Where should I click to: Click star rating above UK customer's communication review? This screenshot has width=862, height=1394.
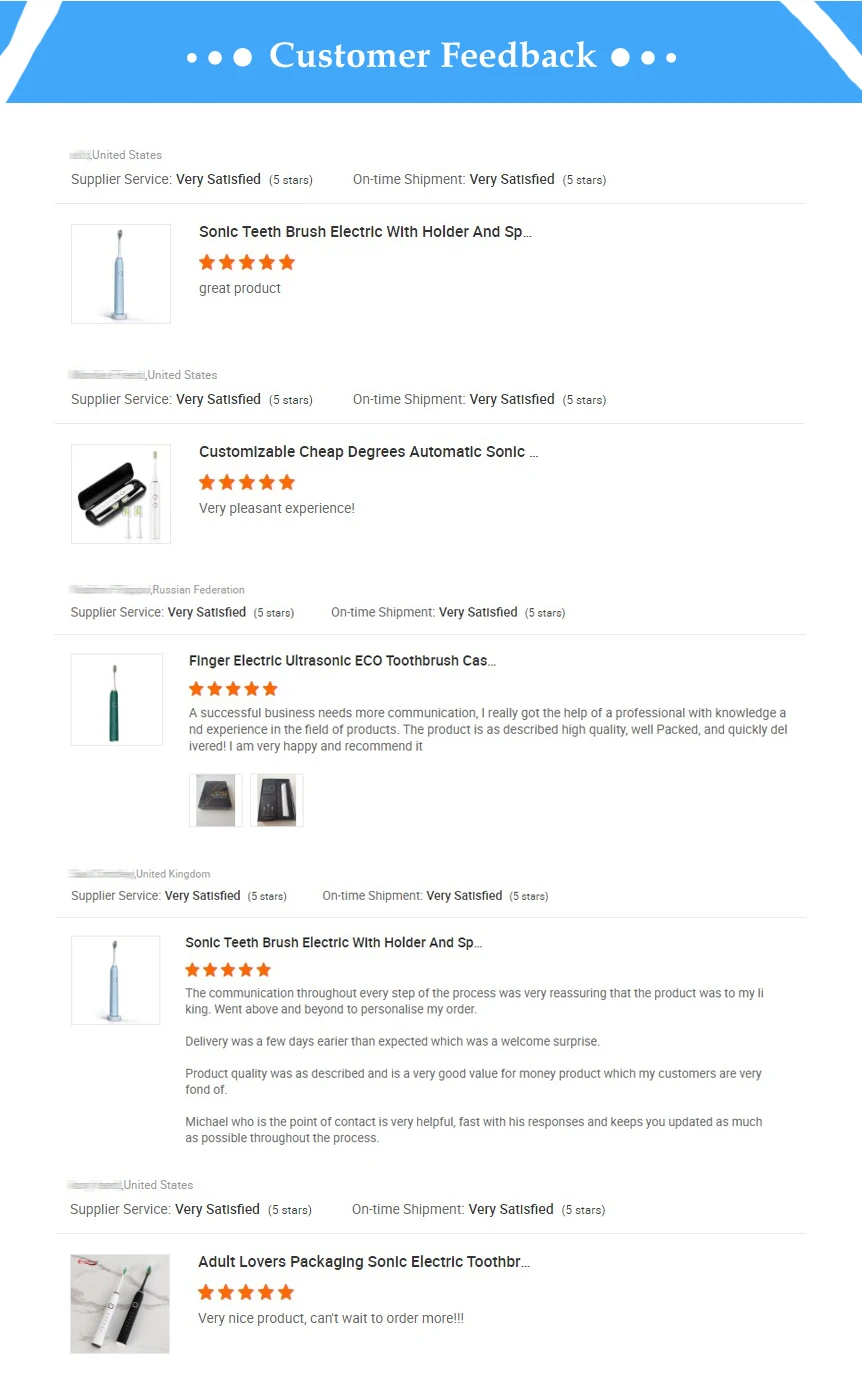[228, 970]
